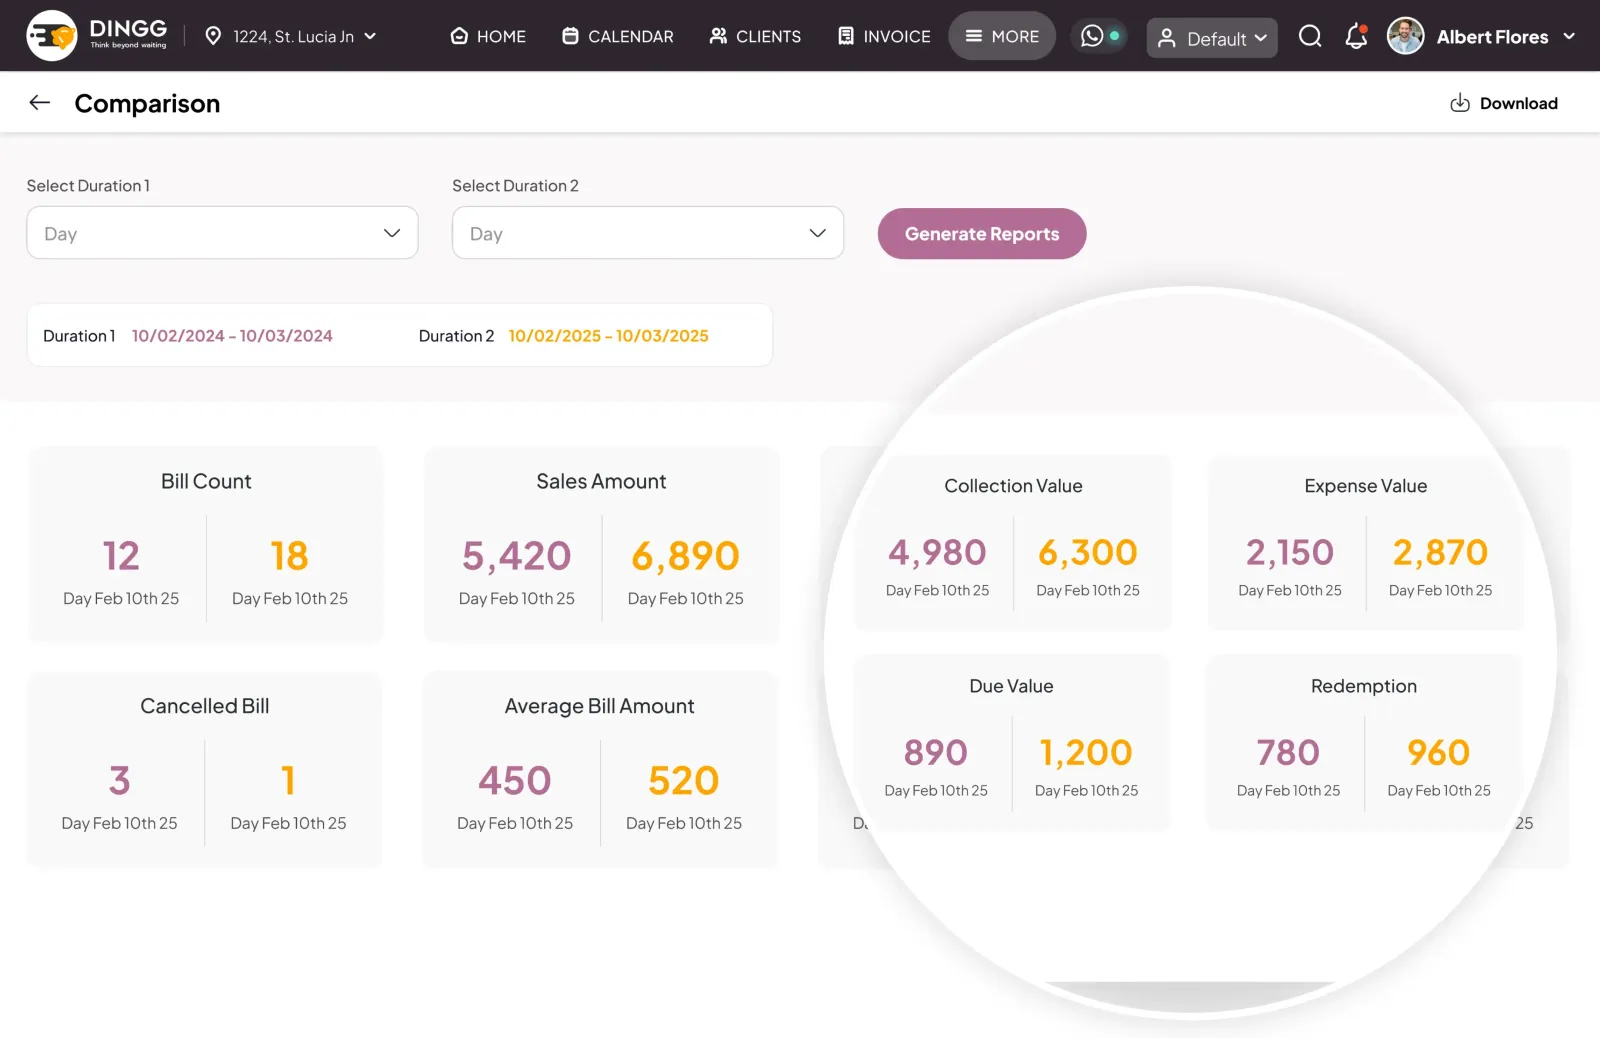Viewport: 1600px width, 1038px height.
Task: Open the Select Duration 2 dropdown
Action: click(648, 233)
